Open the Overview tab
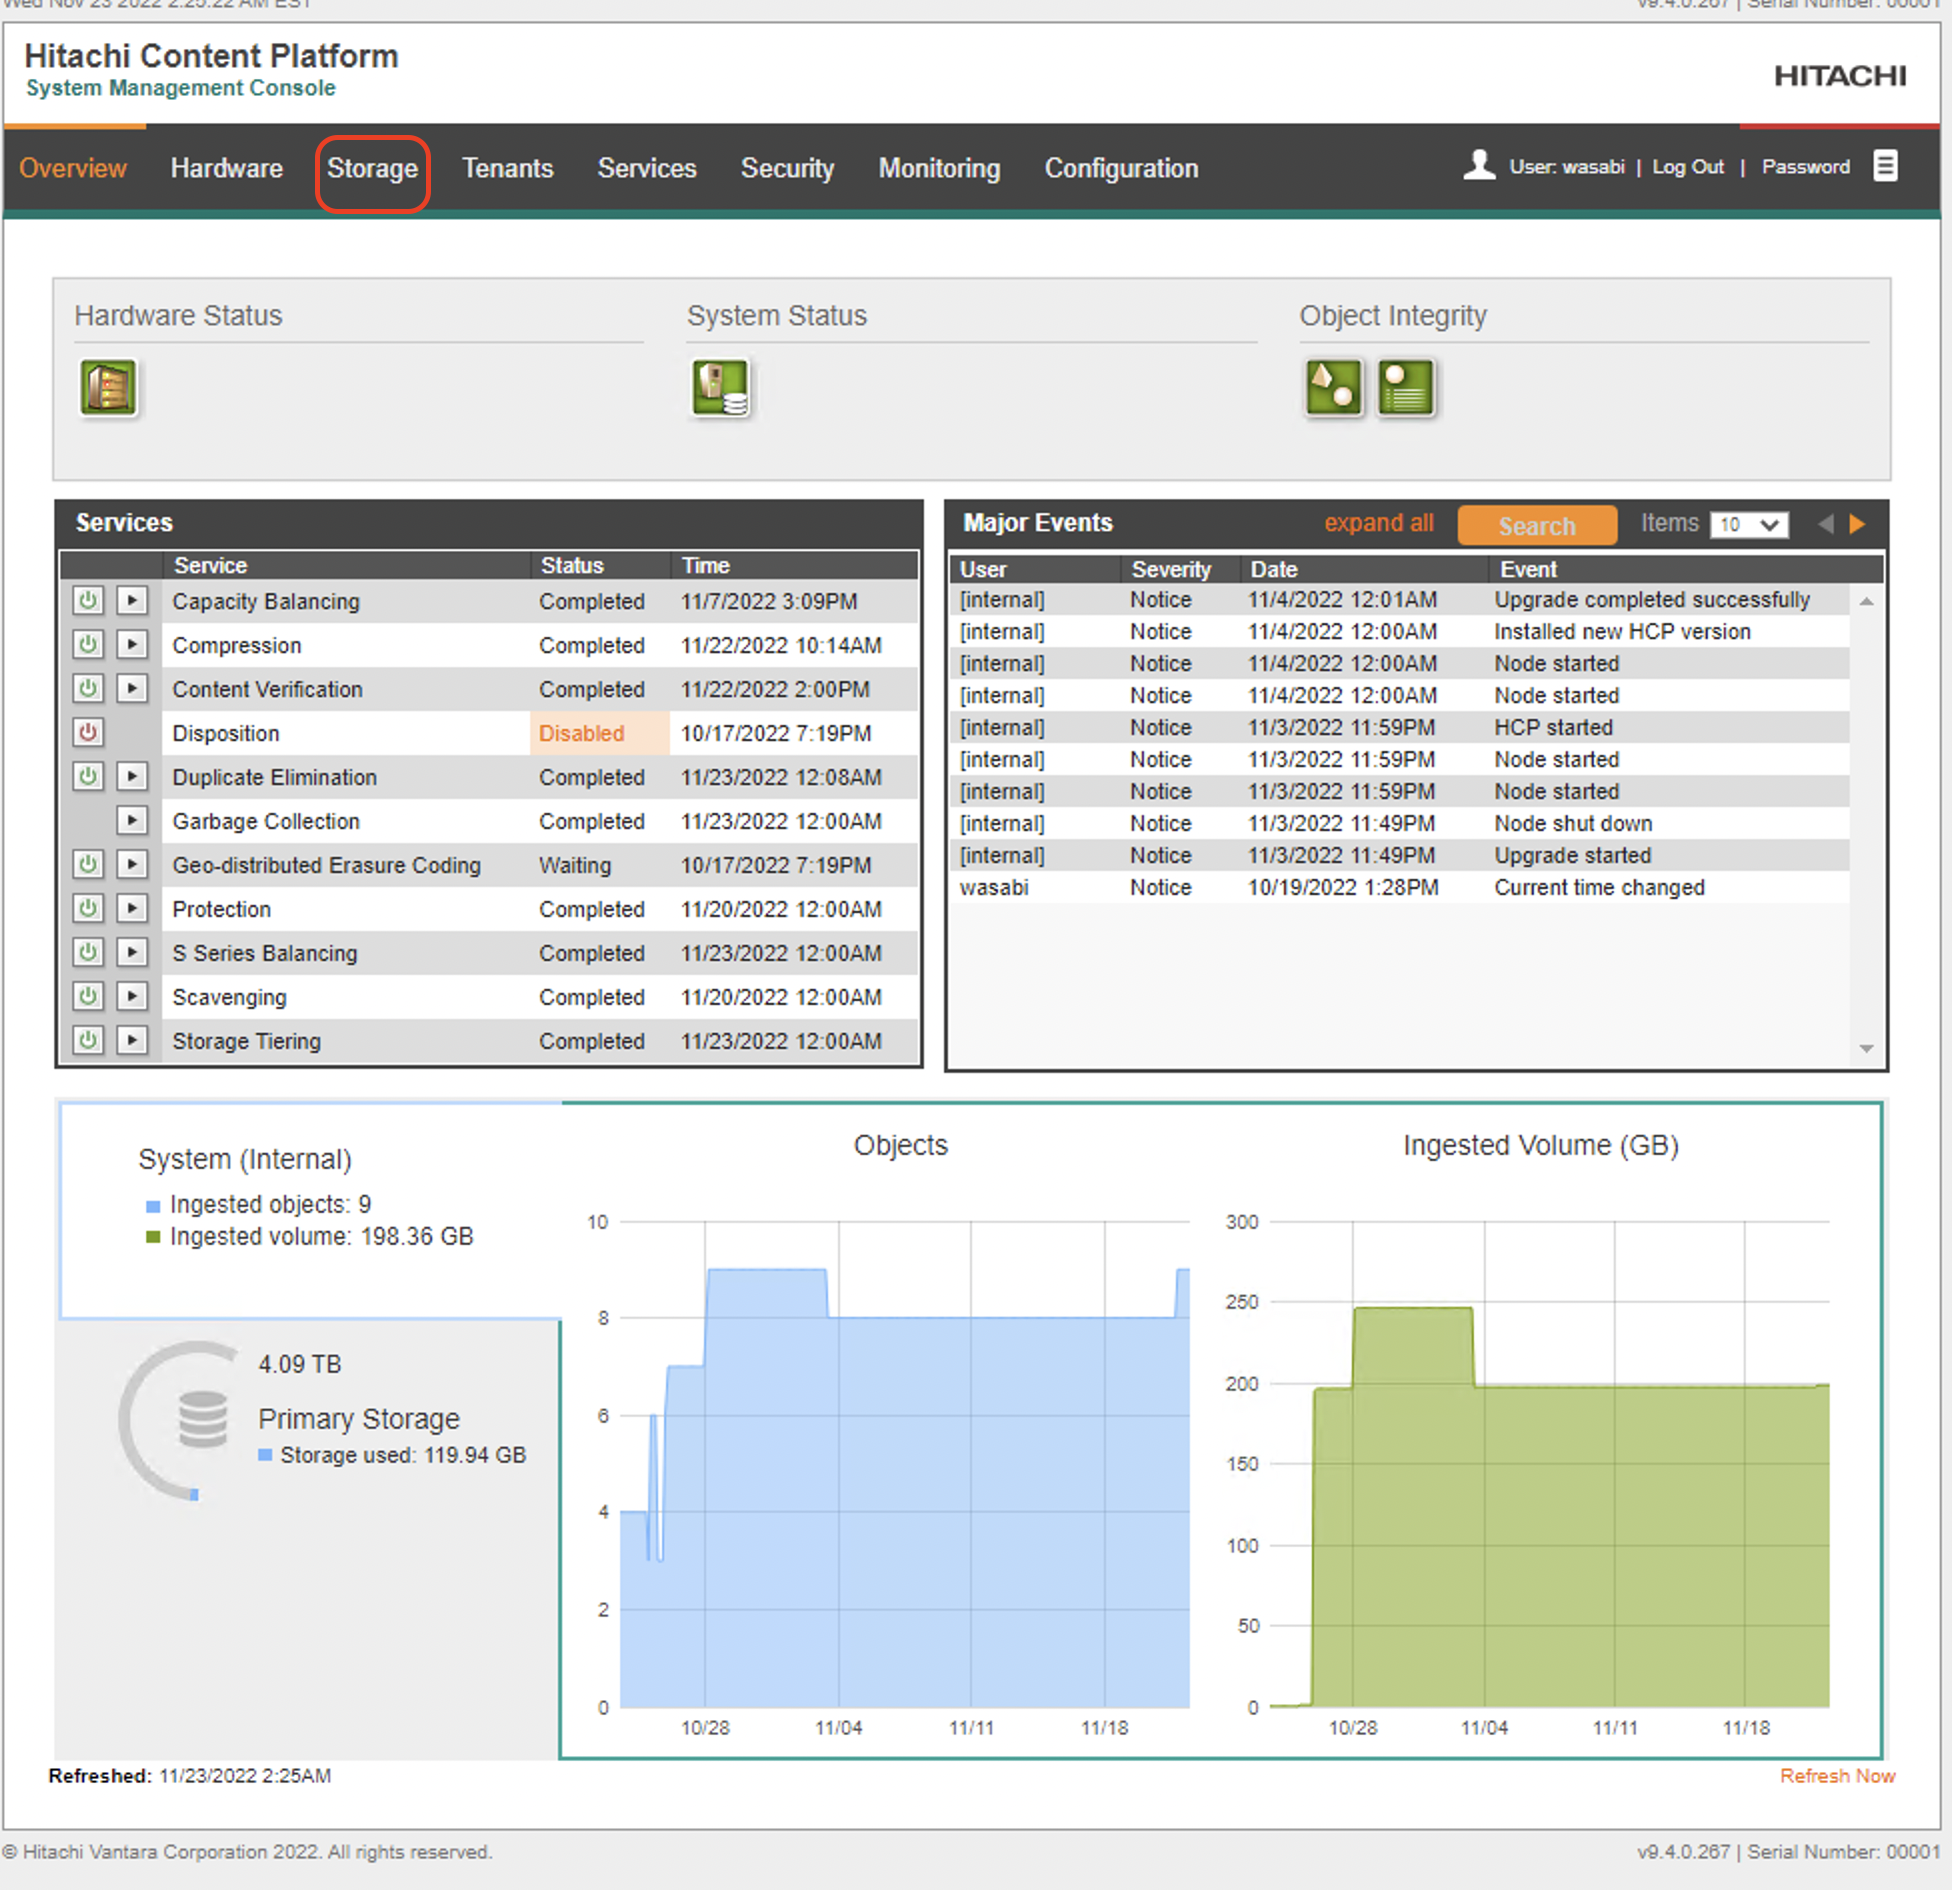 (73, 168)
